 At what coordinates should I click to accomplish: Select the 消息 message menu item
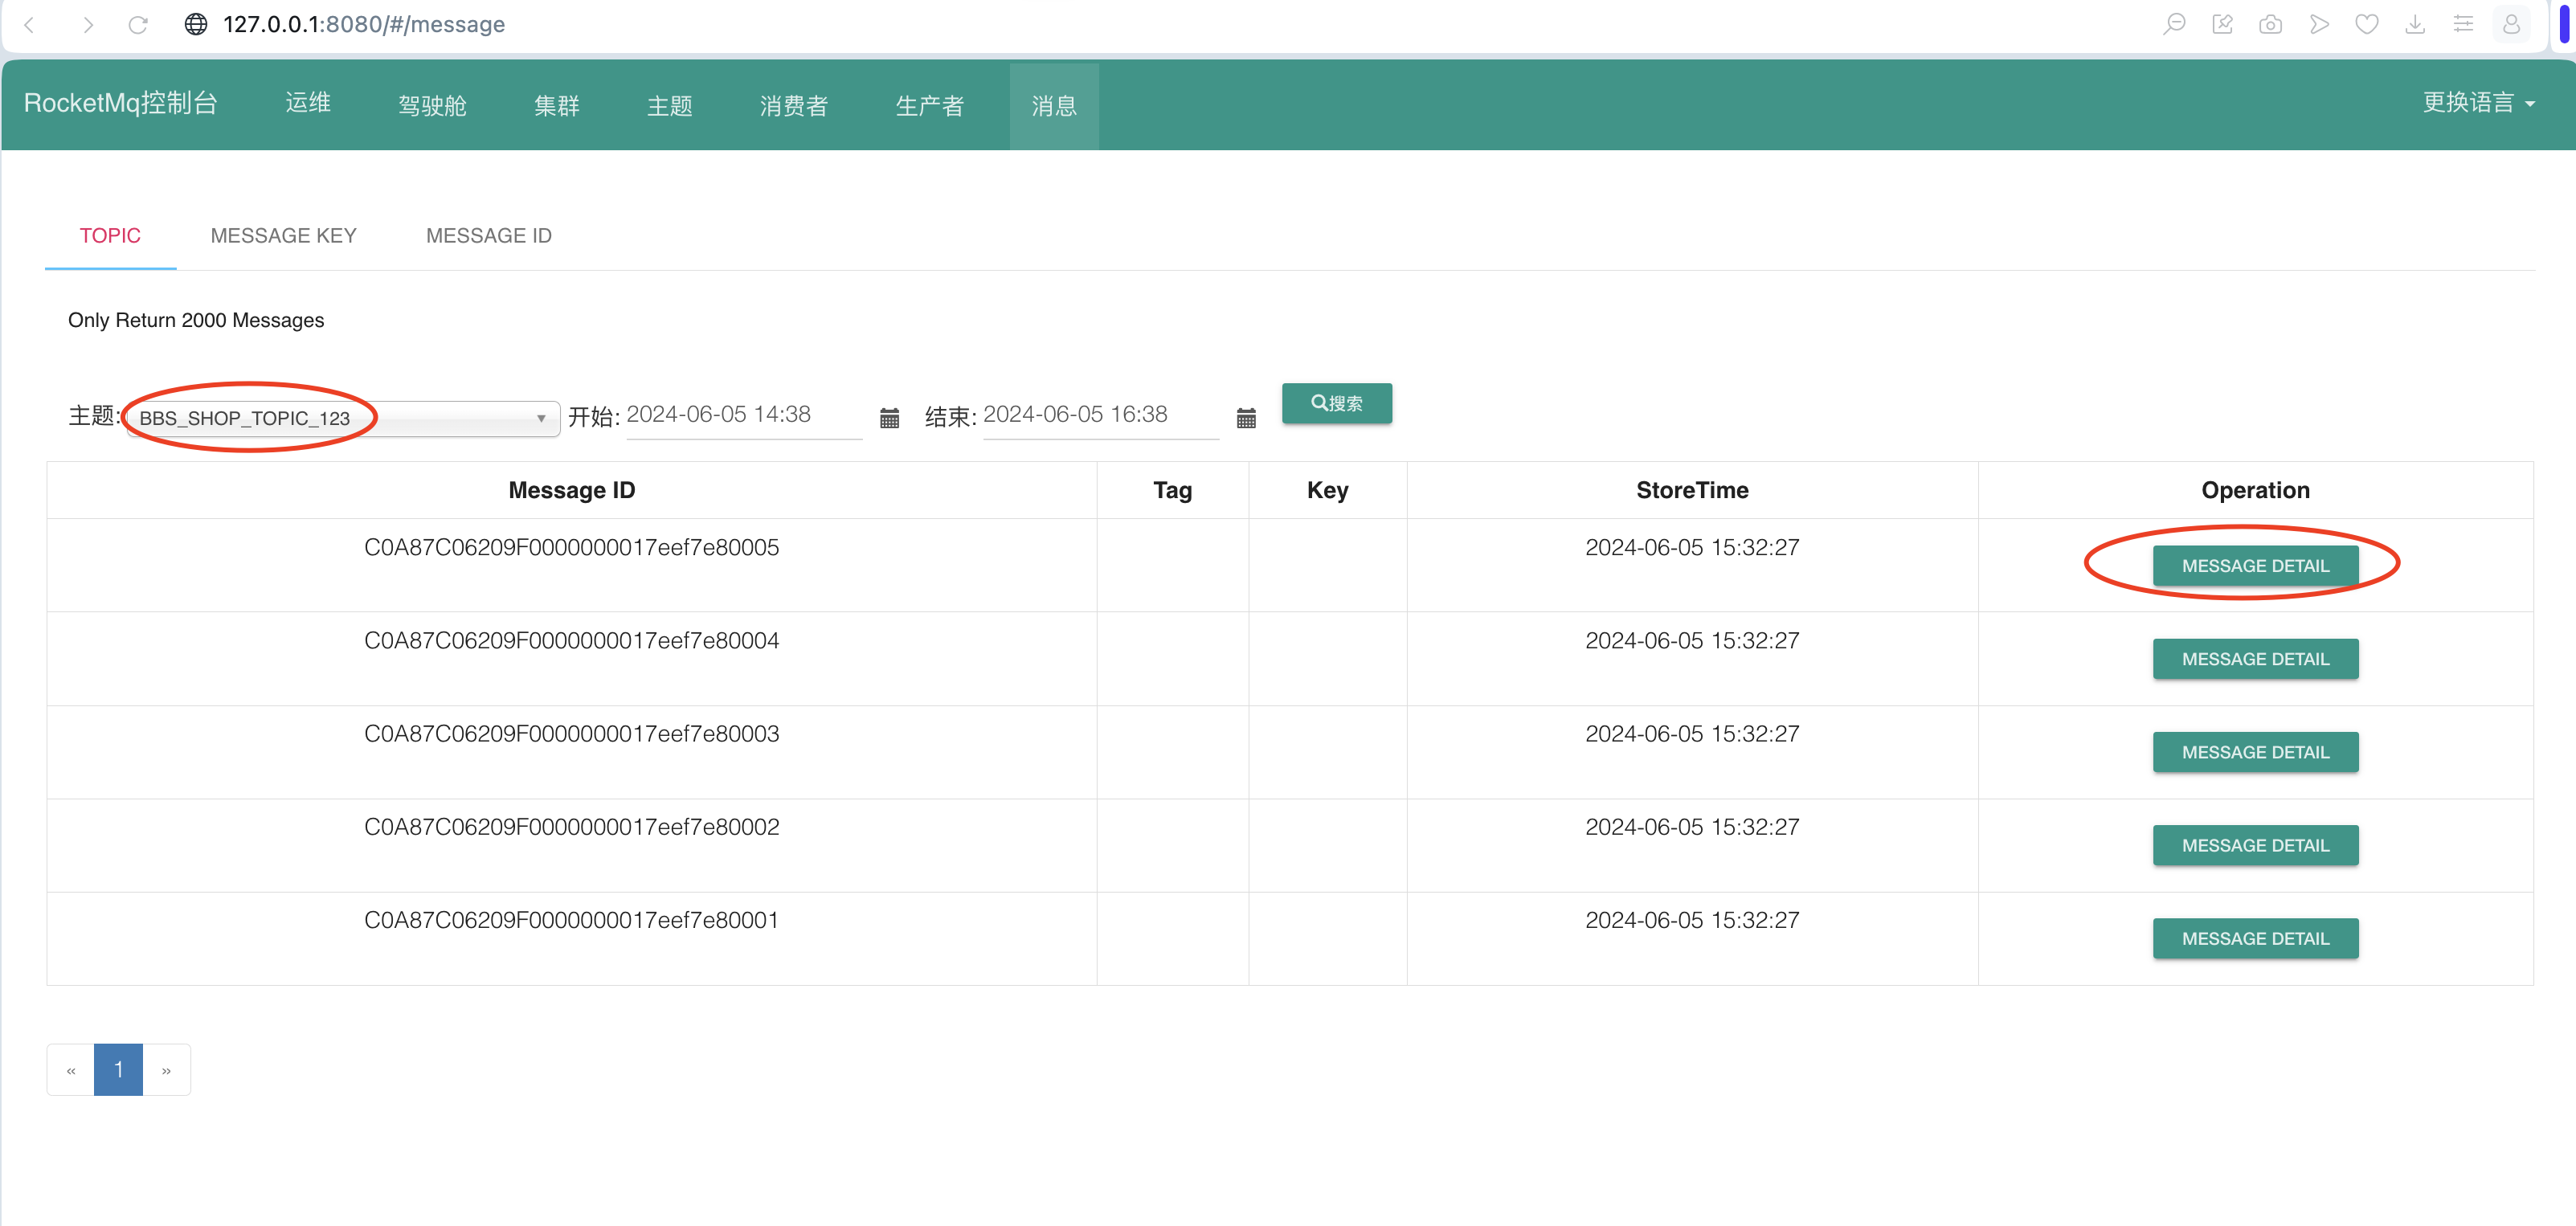(x=1054, y=105)
